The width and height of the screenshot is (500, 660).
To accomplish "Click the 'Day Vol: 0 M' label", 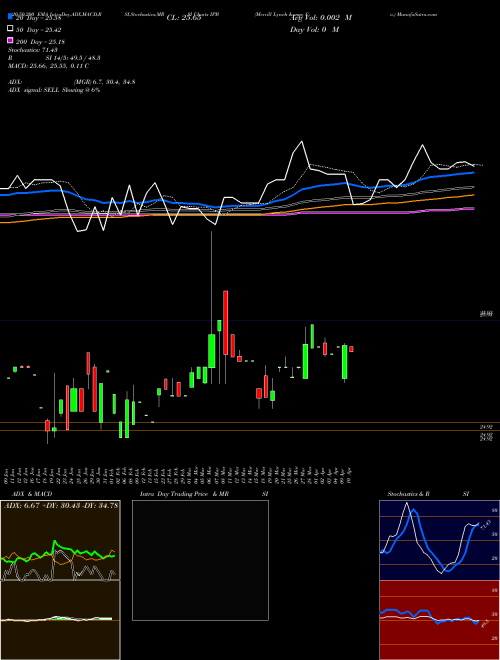I will pos(314,29).
